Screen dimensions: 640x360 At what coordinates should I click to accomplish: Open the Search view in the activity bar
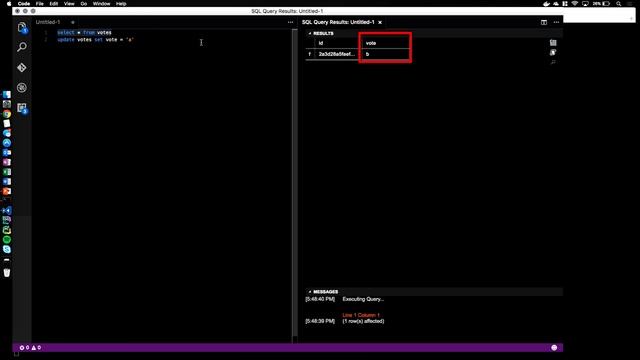(22, 47)
